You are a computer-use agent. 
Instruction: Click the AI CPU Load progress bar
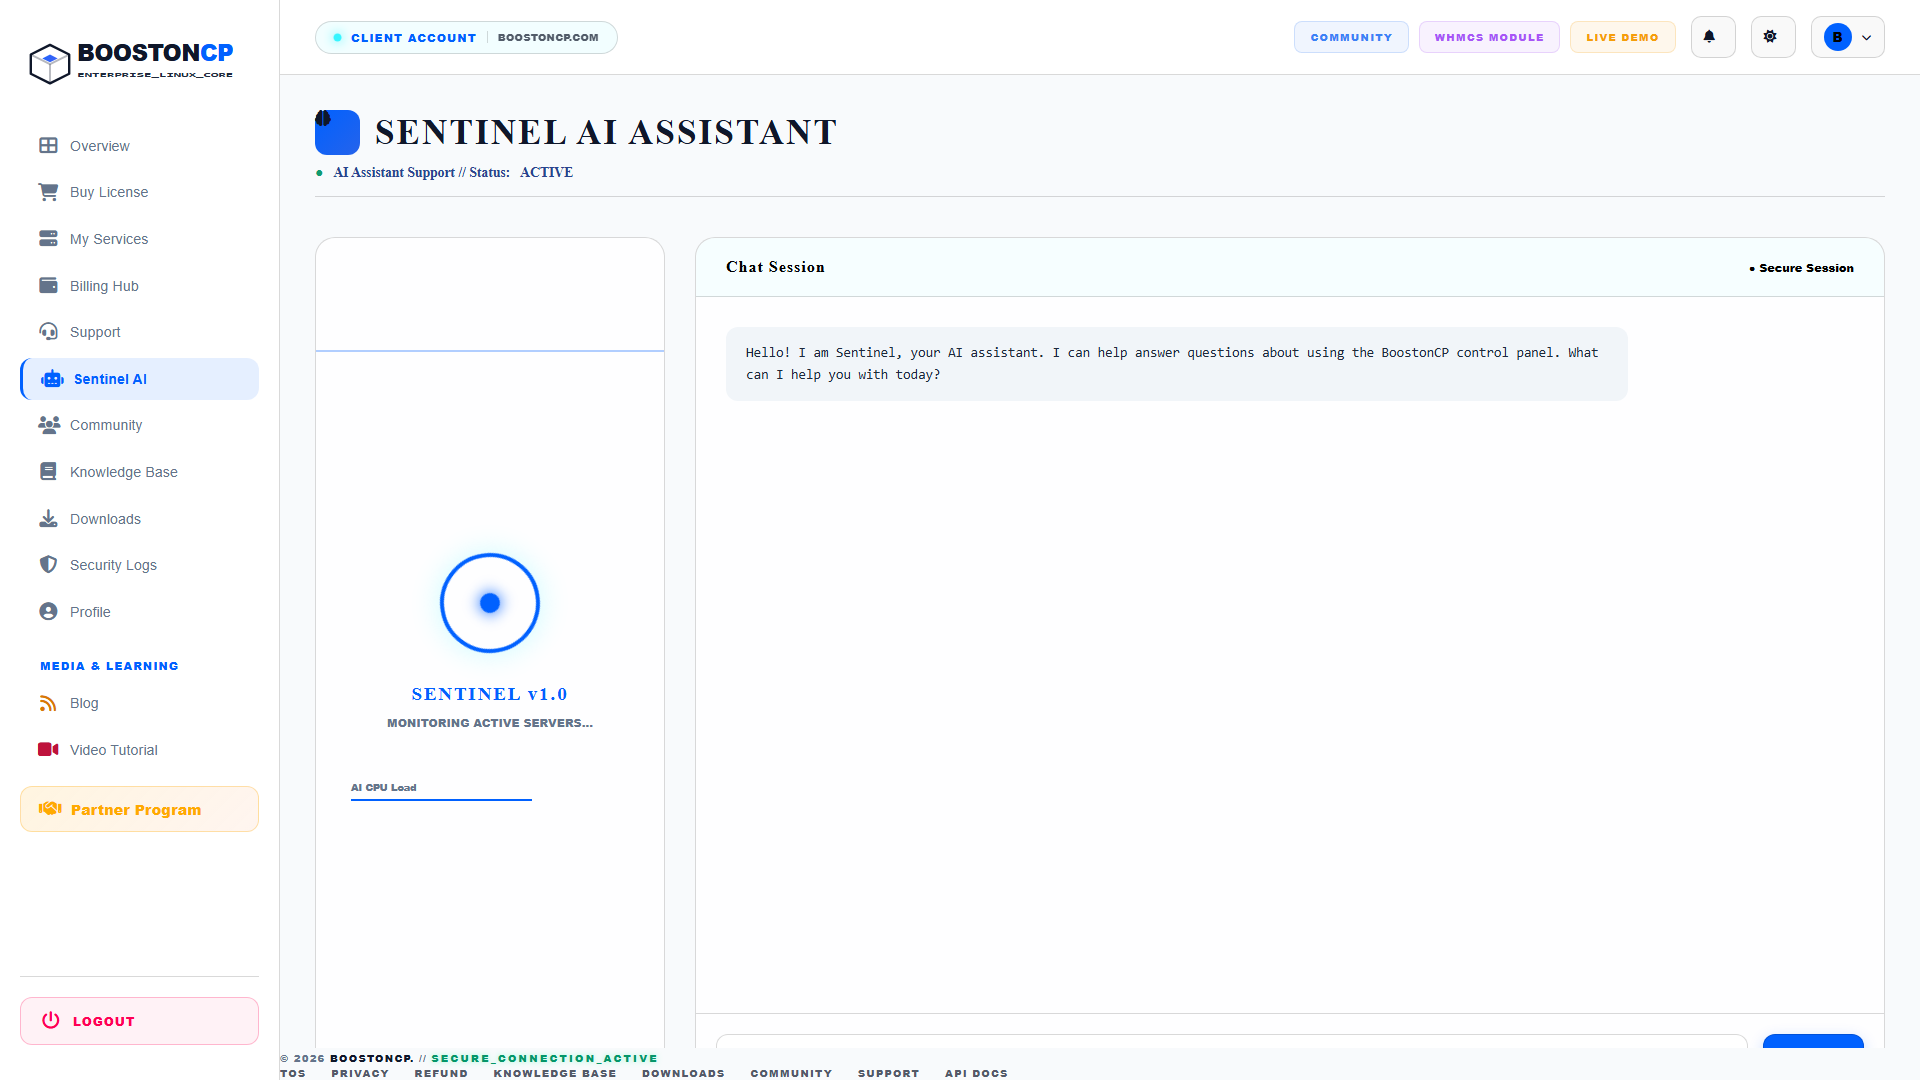click(x=441, y=799)
